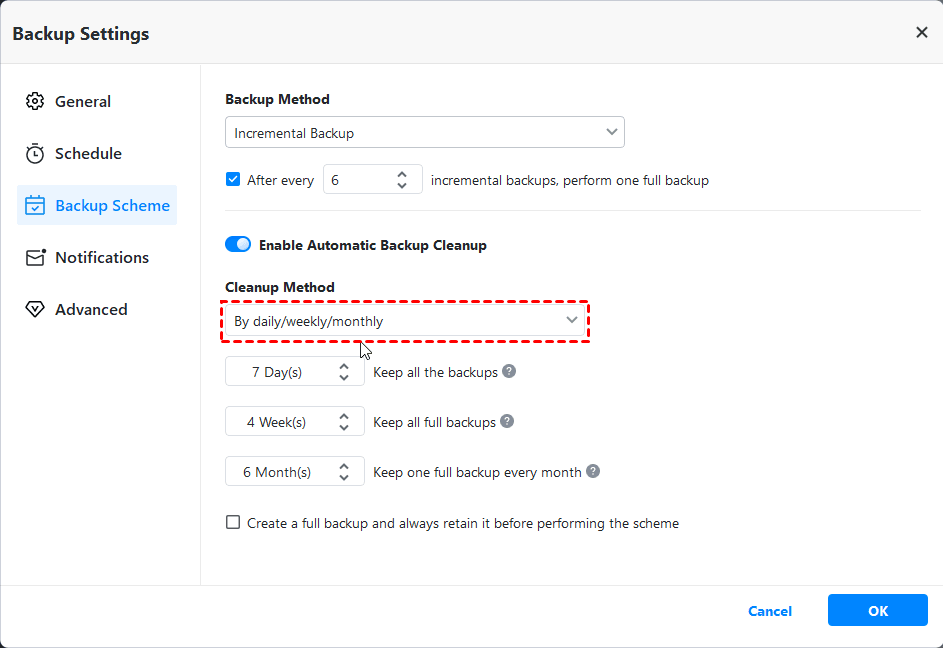This screenshot has height=648, width=943.
Task: Disable Enable Automatic Backup Cleanup
Action: pyautogui.click(x=238, y=244)
